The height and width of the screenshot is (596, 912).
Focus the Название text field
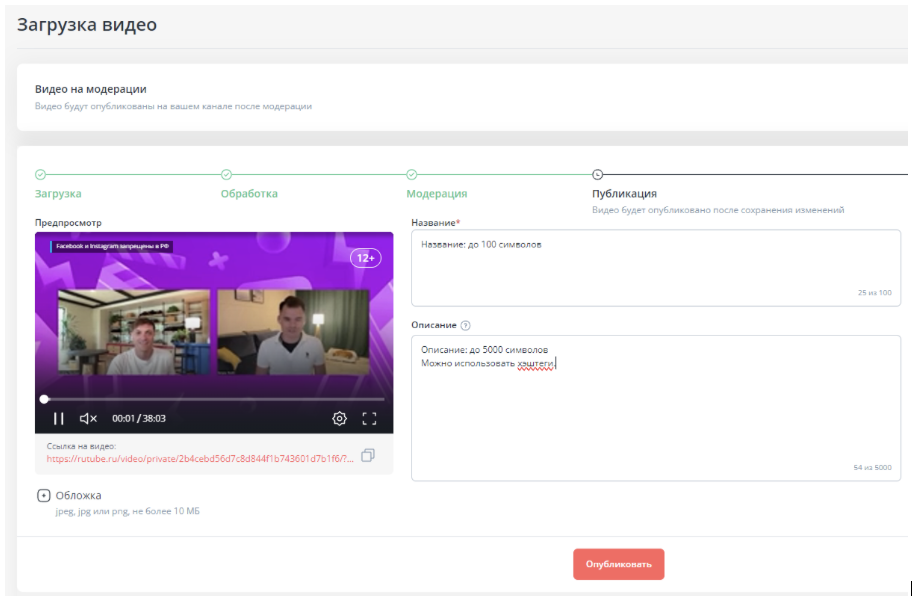point(656,268)
